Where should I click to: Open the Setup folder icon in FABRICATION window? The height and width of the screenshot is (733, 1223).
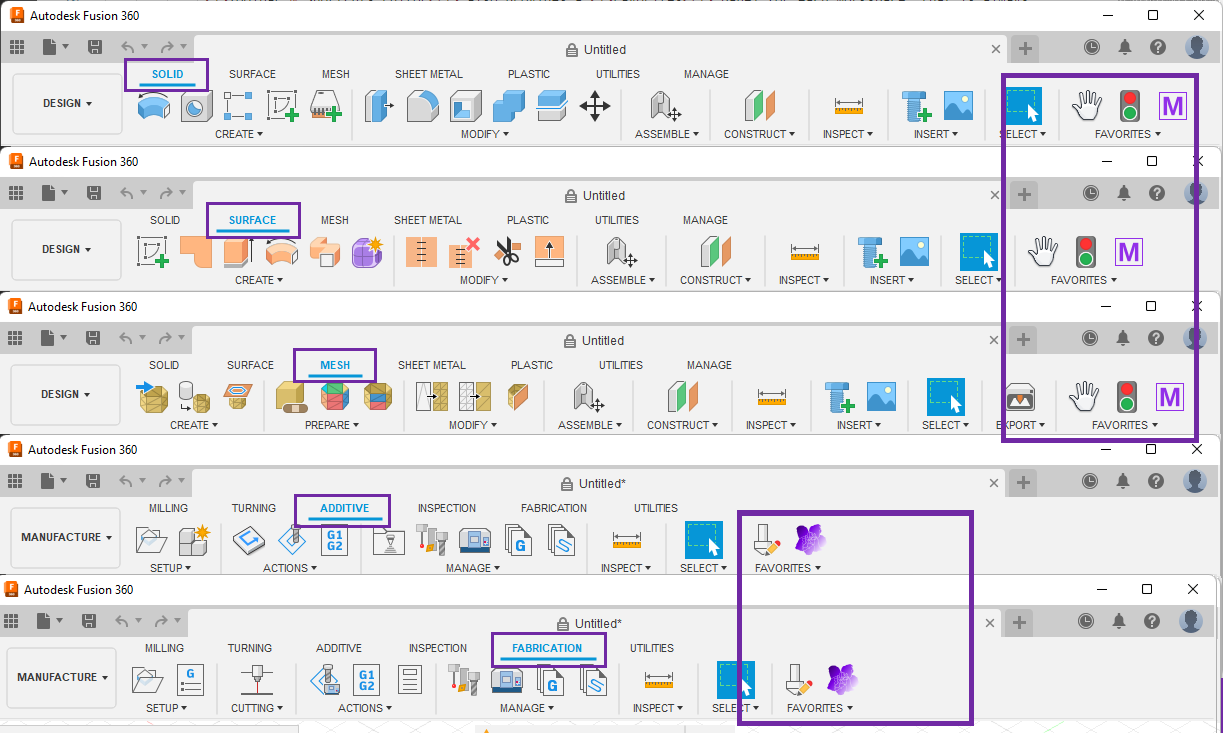148,680
